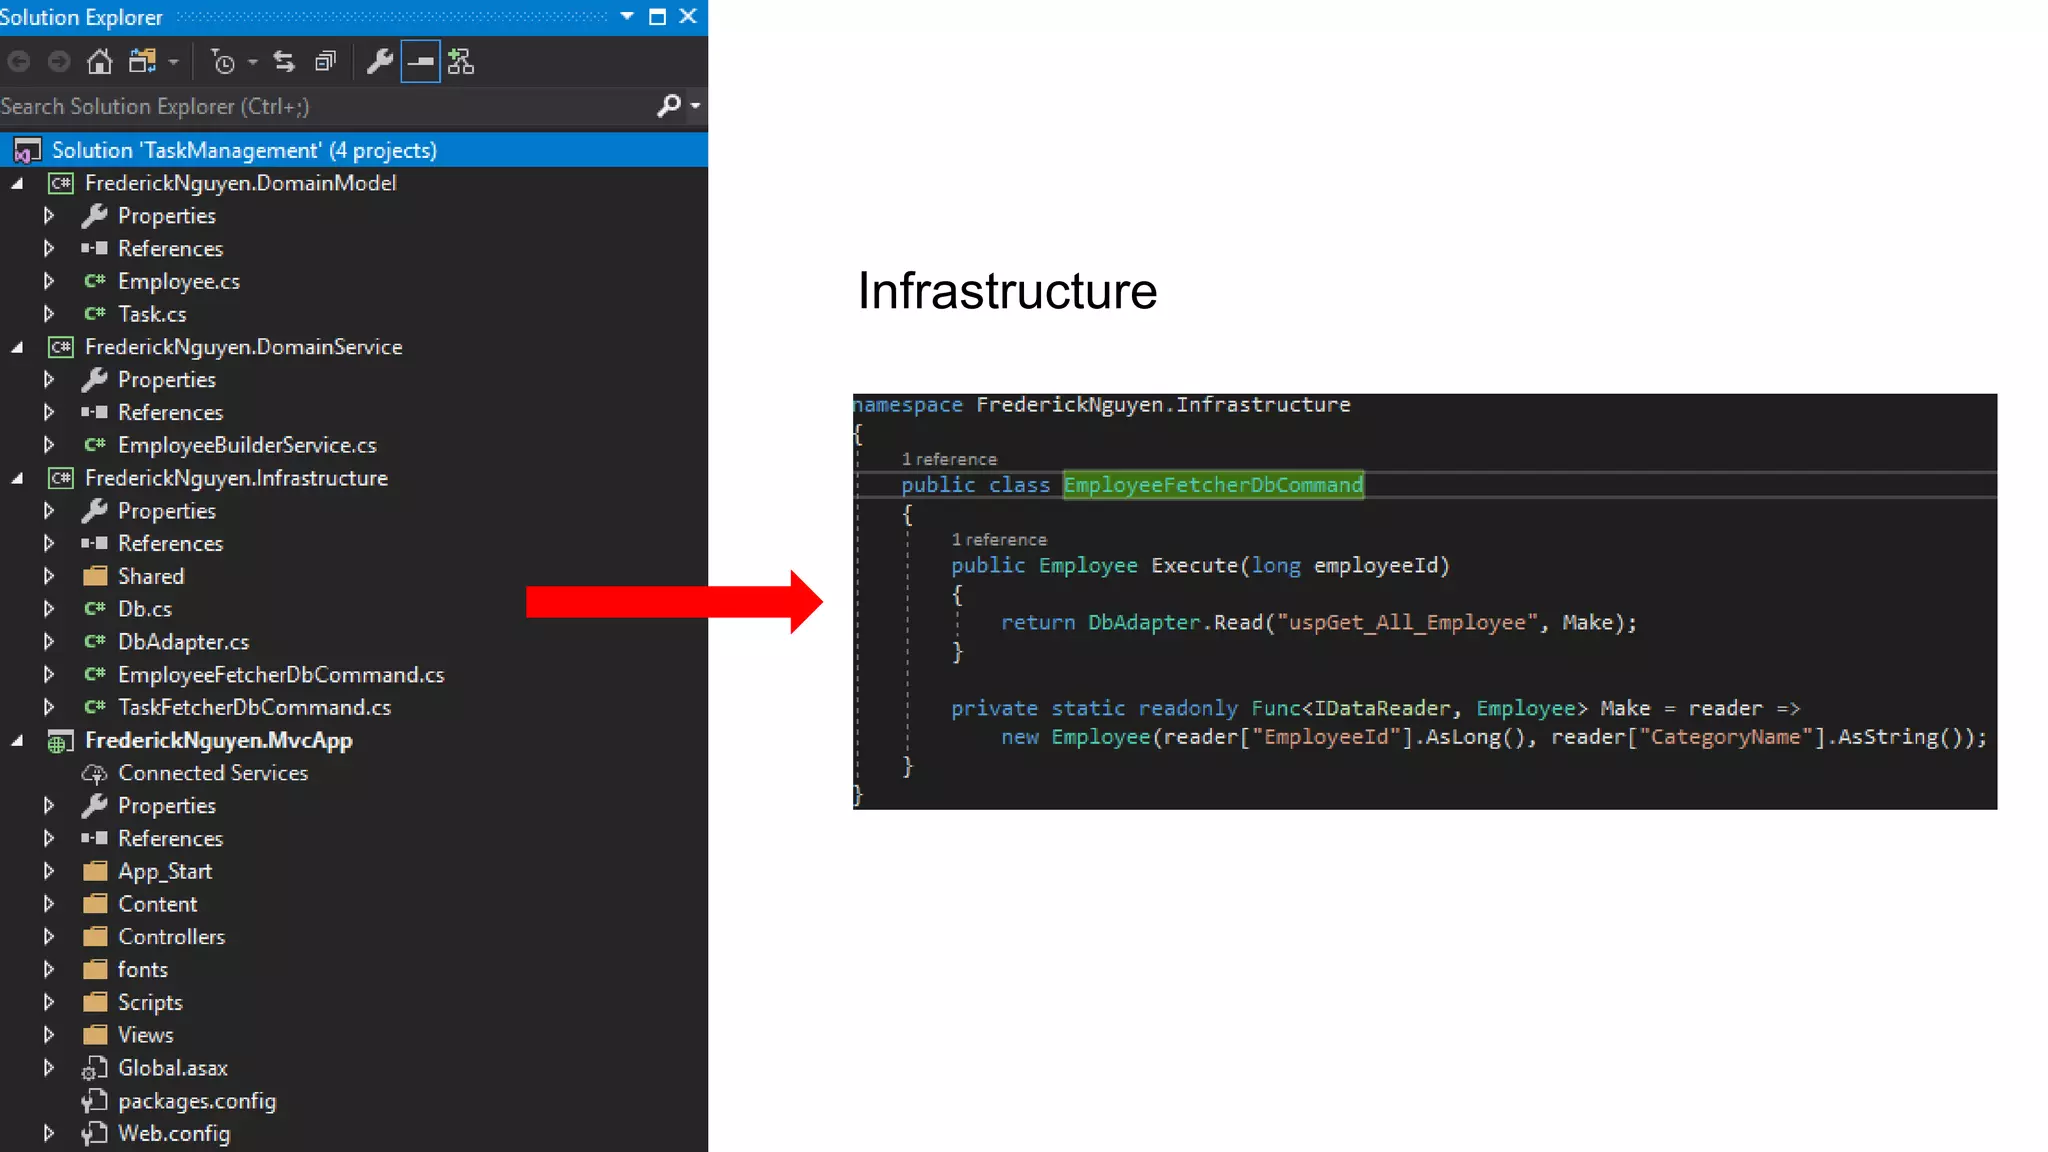This screenshot has height=1152, width=2048.
Task: Select the Db.cs file
Action: 145,609
